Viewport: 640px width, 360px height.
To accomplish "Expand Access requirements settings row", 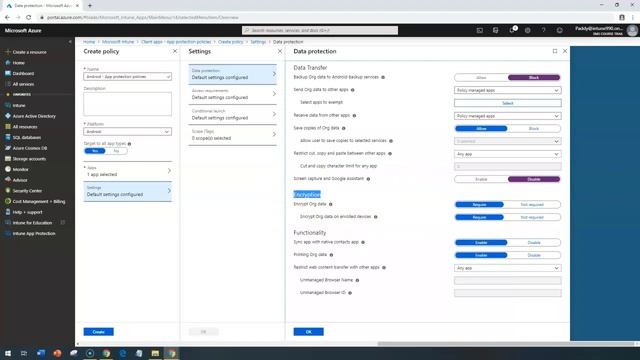I will [x=232, y=94].
